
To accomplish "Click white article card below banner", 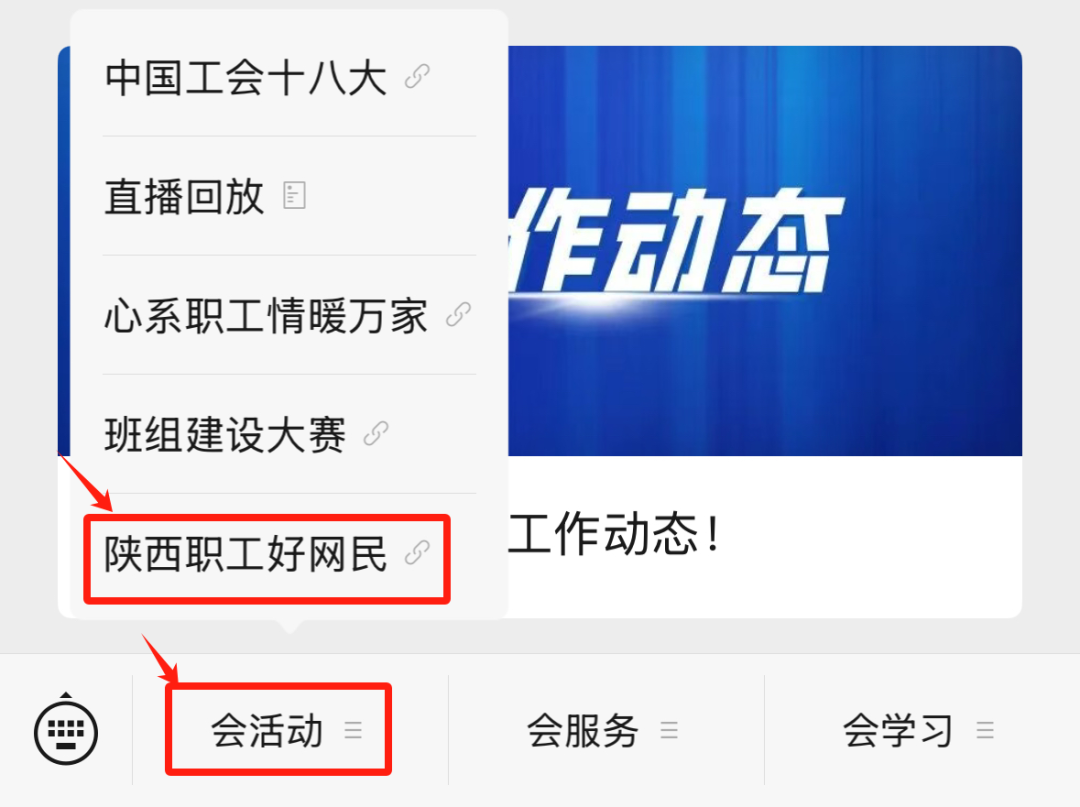I will pos(765,536).
